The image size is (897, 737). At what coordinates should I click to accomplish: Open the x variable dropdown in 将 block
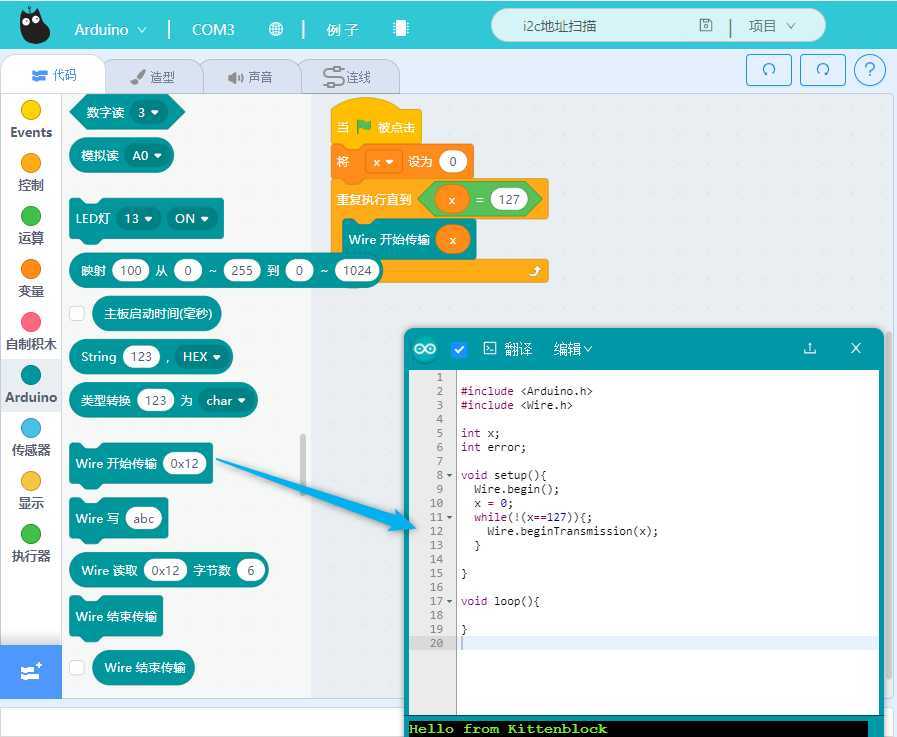pyautogui.click(x=382, y=163)
